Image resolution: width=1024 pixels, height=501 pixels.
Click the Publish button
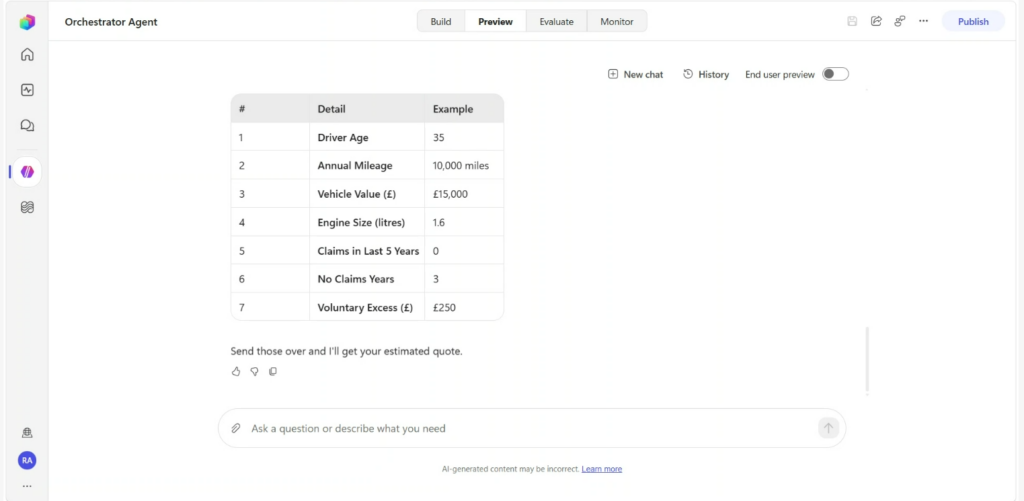973,21
